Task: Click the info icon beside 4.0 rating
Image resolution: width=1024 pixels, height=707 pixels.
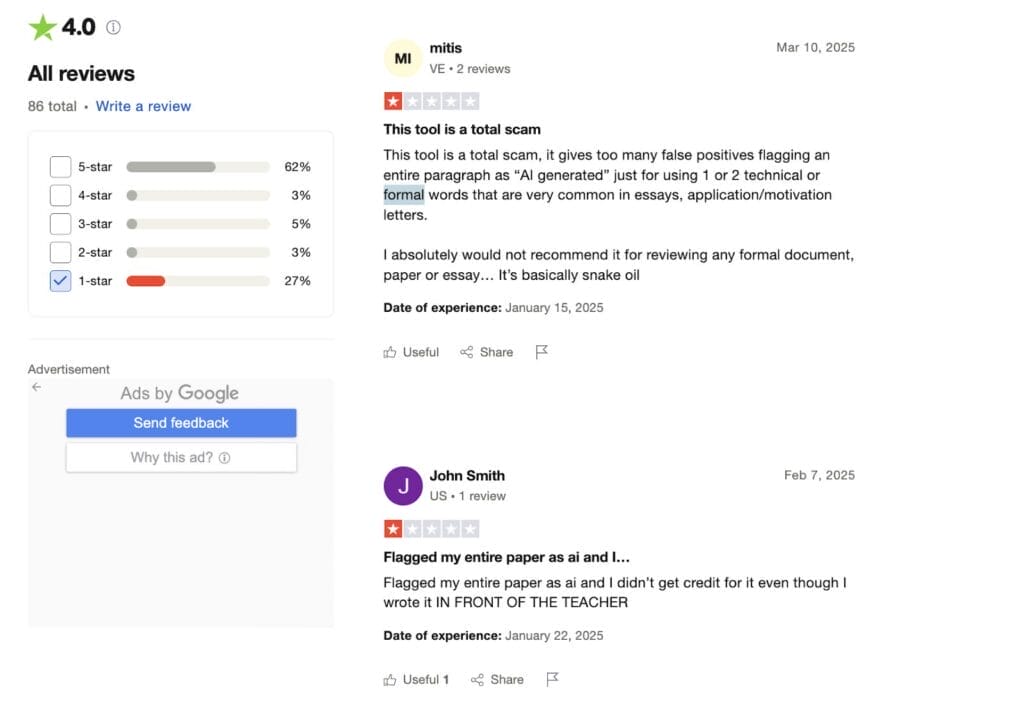Action: click(113, 28)
